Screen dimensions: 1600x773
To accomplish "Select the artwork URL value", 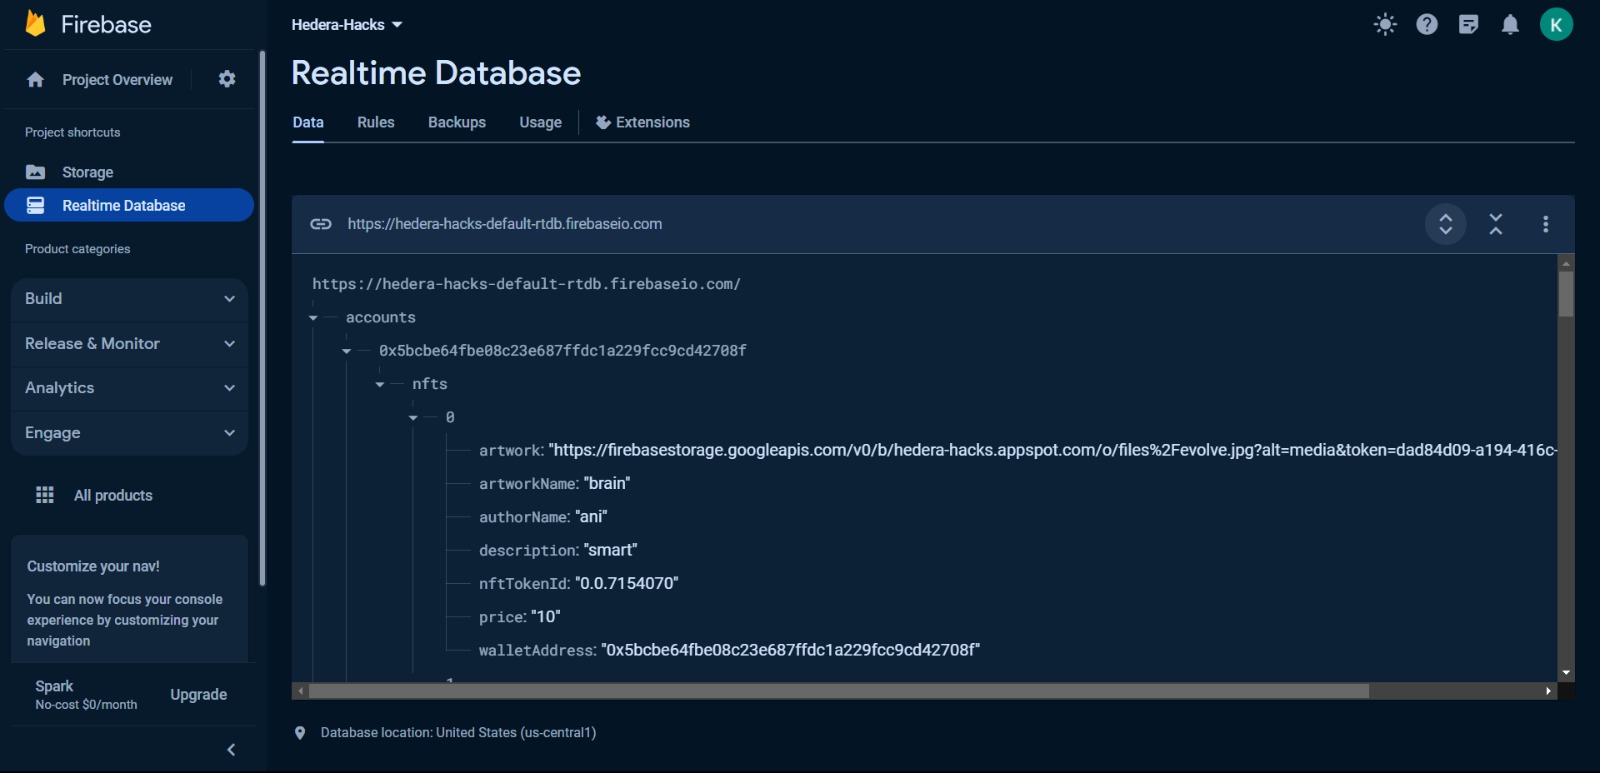I will [x=1052, y=450].
